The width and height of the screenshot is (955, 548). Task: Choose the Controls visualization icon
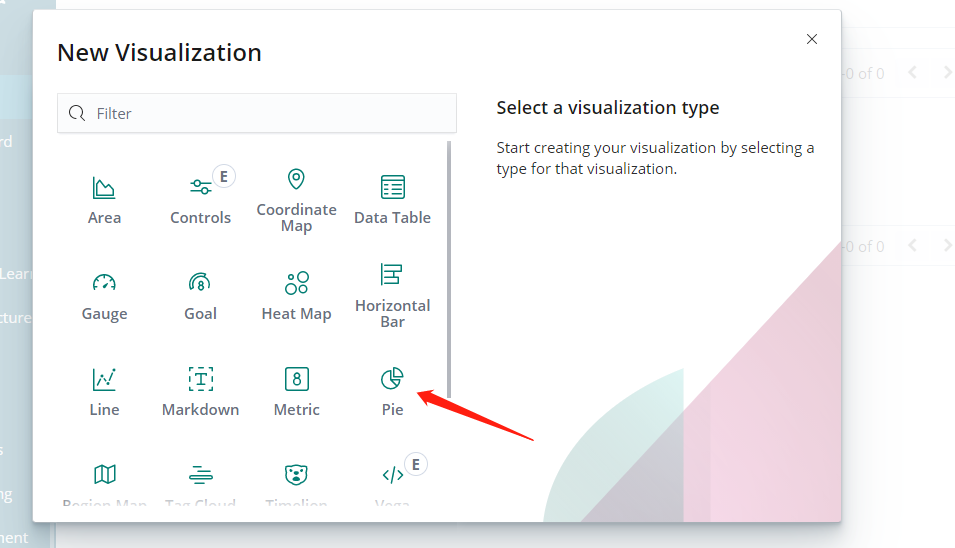click(200, 187)
